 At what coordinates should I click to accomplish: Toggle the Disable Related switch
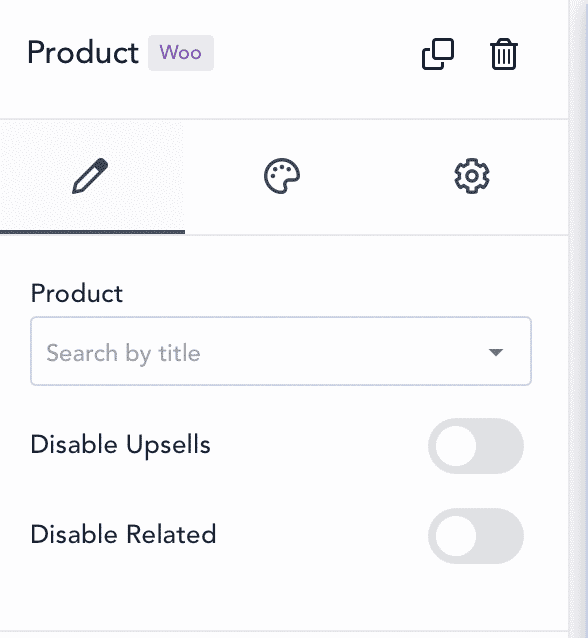(x=476, y=536)
